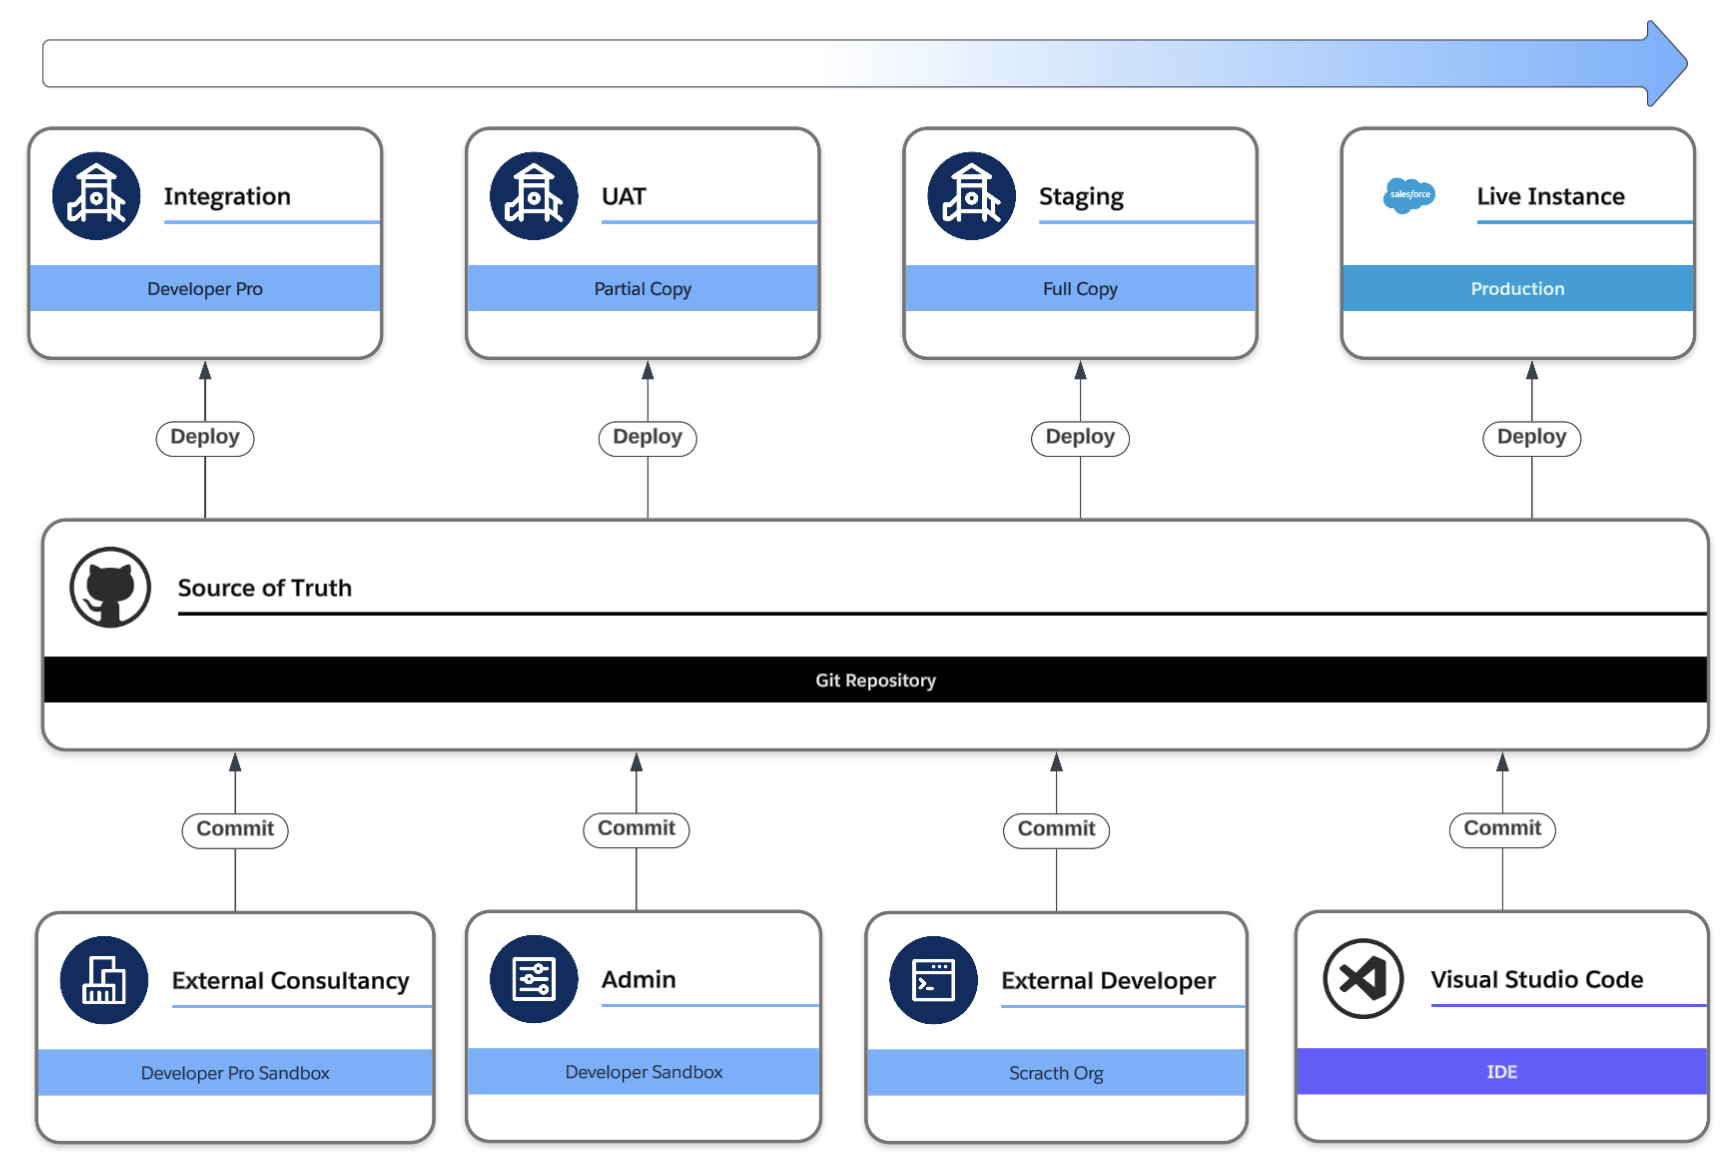
Task: Click the Salesforce cloud logo
Action: tap(1410, 195)
